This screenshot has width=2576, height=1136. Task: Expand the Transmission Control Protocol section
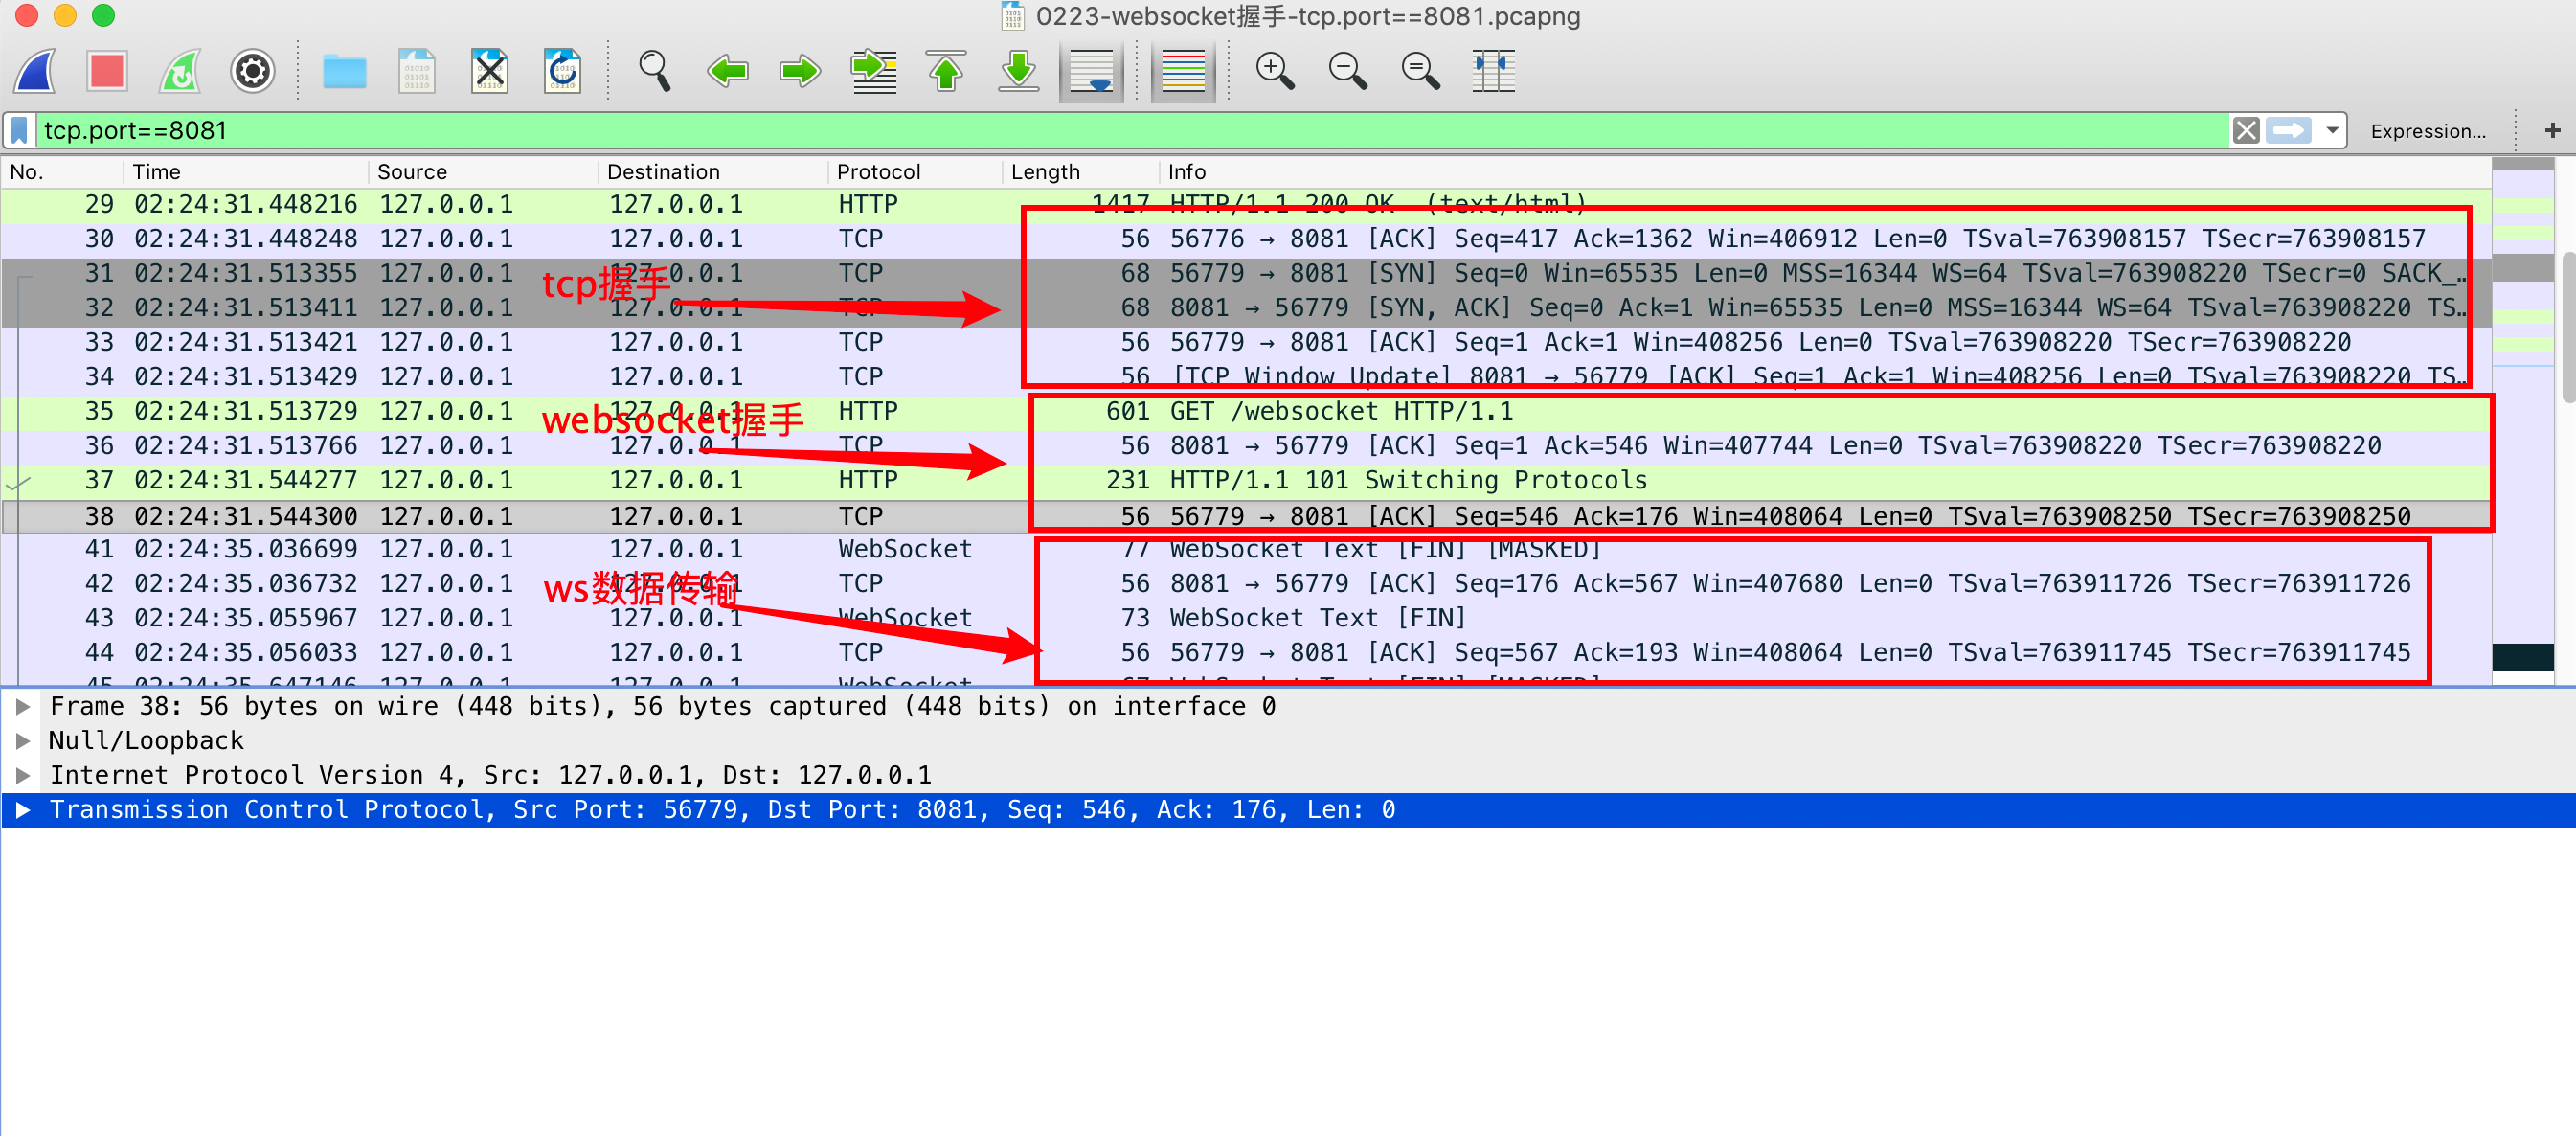(x=22, y=809)
